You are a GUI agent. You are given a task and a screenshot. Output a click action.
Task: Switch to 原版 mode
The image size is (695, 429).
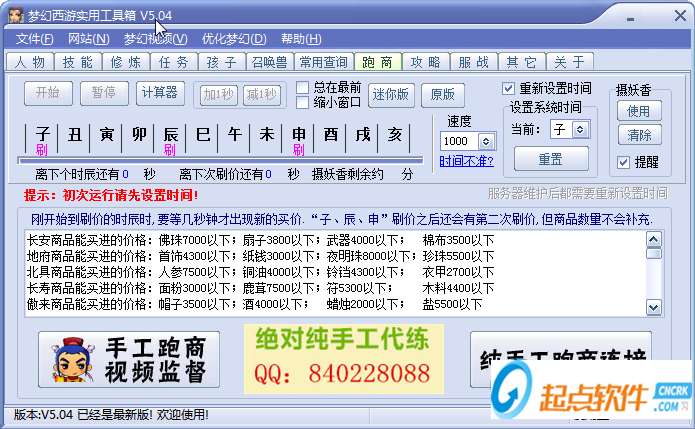pos(442,95)
